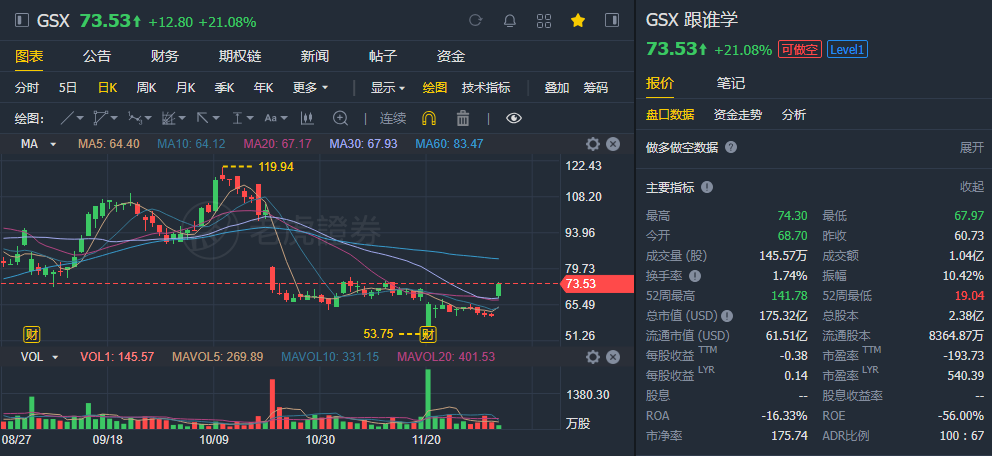Switch to the 帖子 tab
The image size is (992, 456).
[x=383, y=56]
